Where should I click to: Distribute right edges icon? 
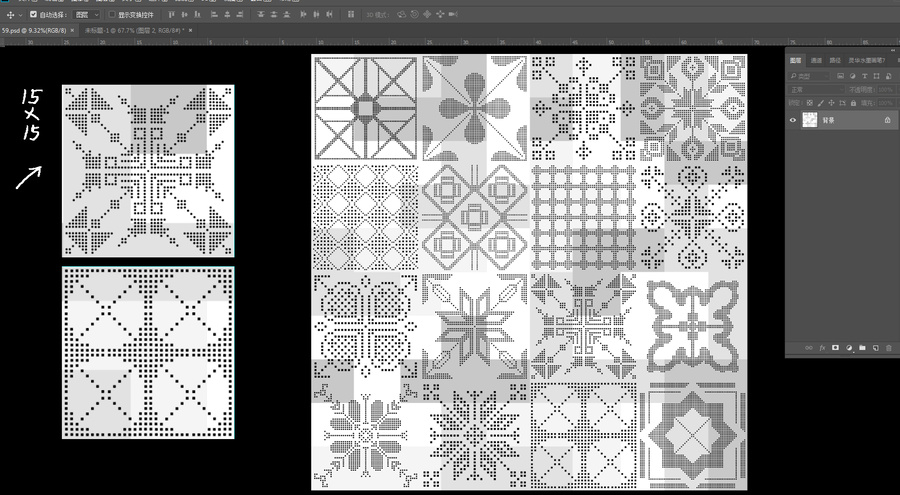(329, 14)
